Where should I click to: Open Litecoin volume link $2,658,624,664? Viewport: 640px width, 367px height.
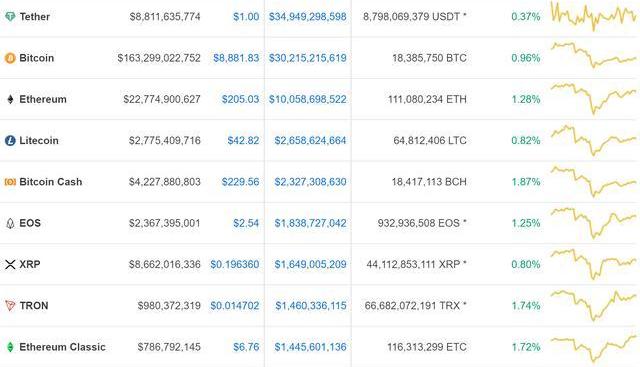(x=310, y=140)
